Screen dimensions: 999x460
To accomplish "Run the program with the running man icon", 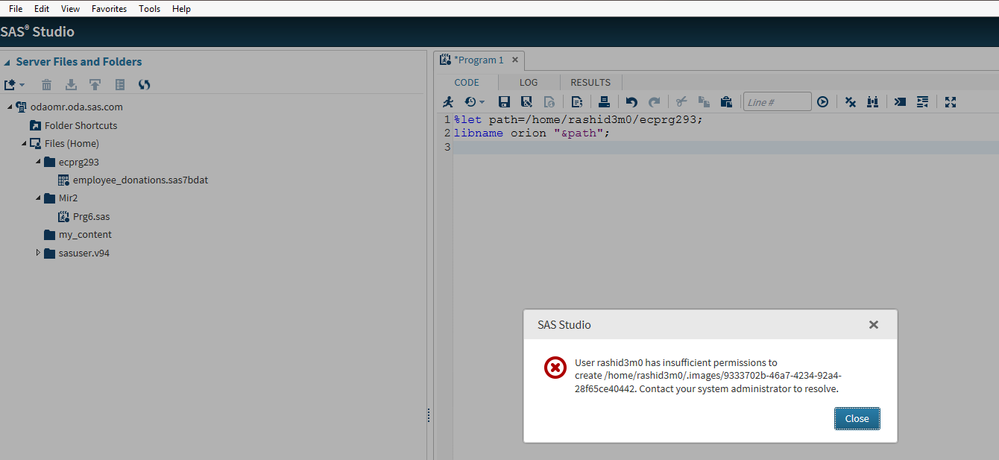I will tap(448, 101).
